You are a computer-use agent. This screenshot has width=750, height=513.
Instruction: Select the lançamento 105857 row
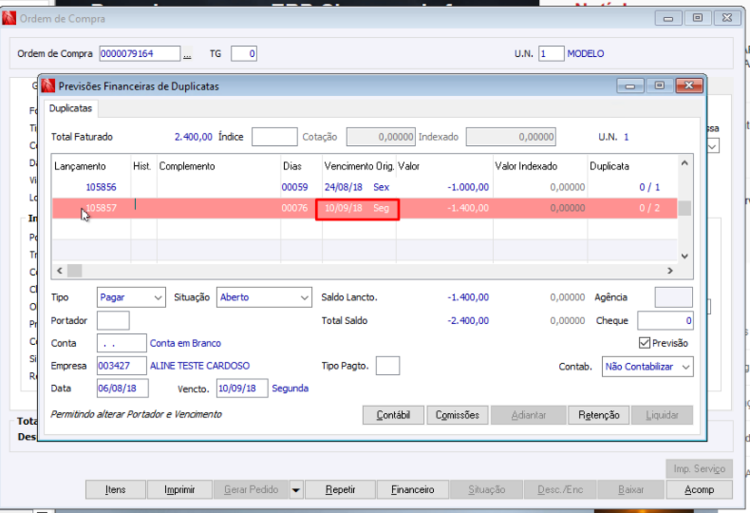[364, 208]
